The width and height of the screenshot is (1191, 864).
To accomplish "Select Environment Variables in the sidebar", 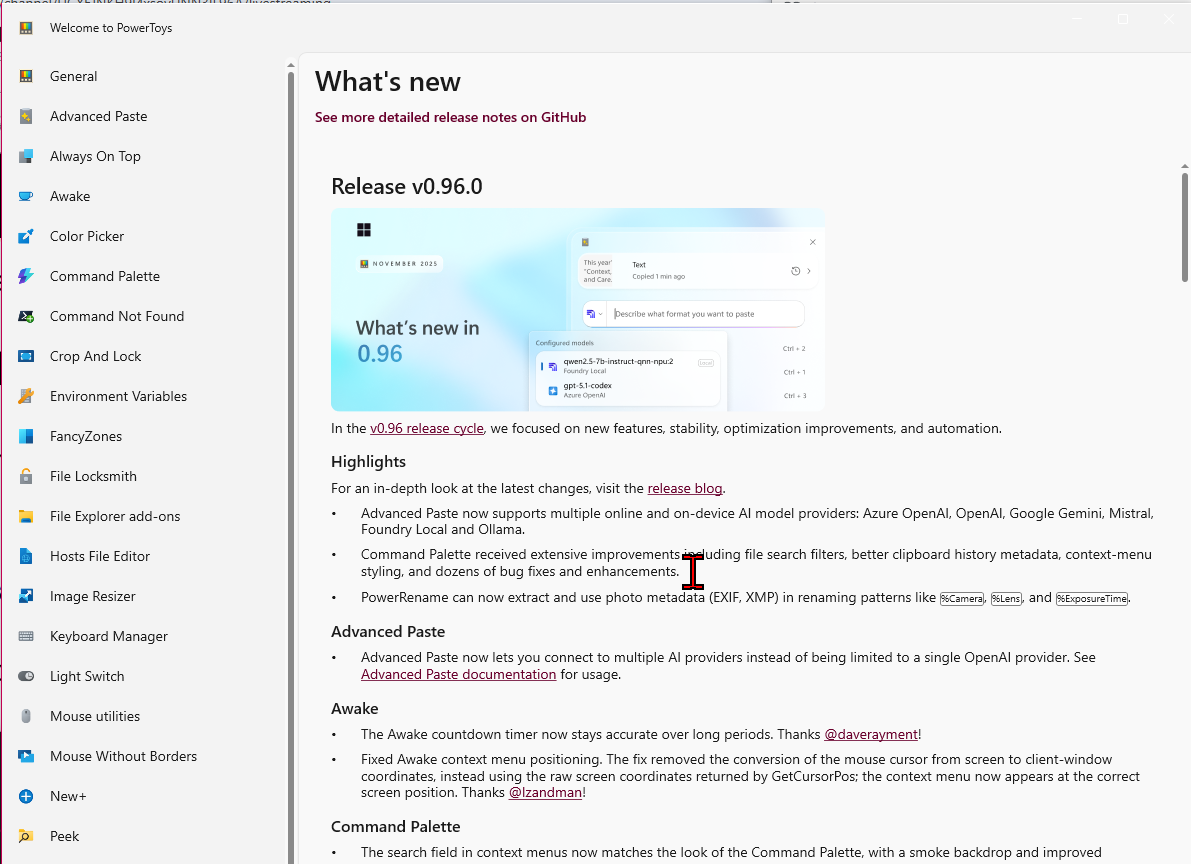I will tap(118, 396).
